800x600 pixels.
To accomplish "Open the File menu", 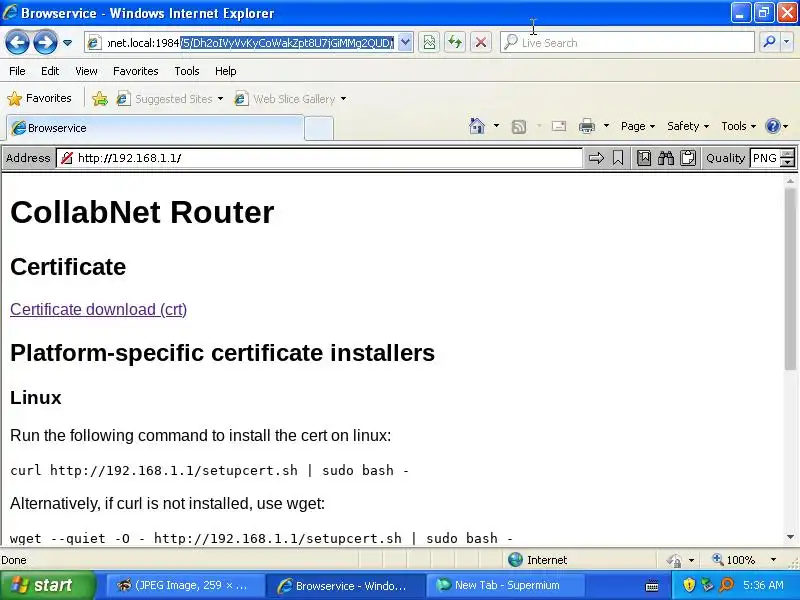I will (x=17, y=71).
